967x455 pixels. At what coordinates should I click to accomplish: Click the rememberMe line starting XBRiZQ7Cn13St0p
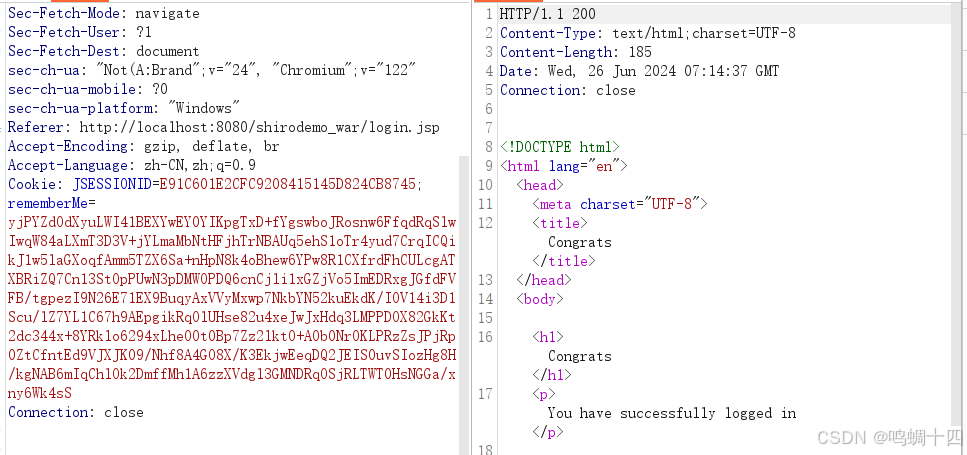click(232, 279)
